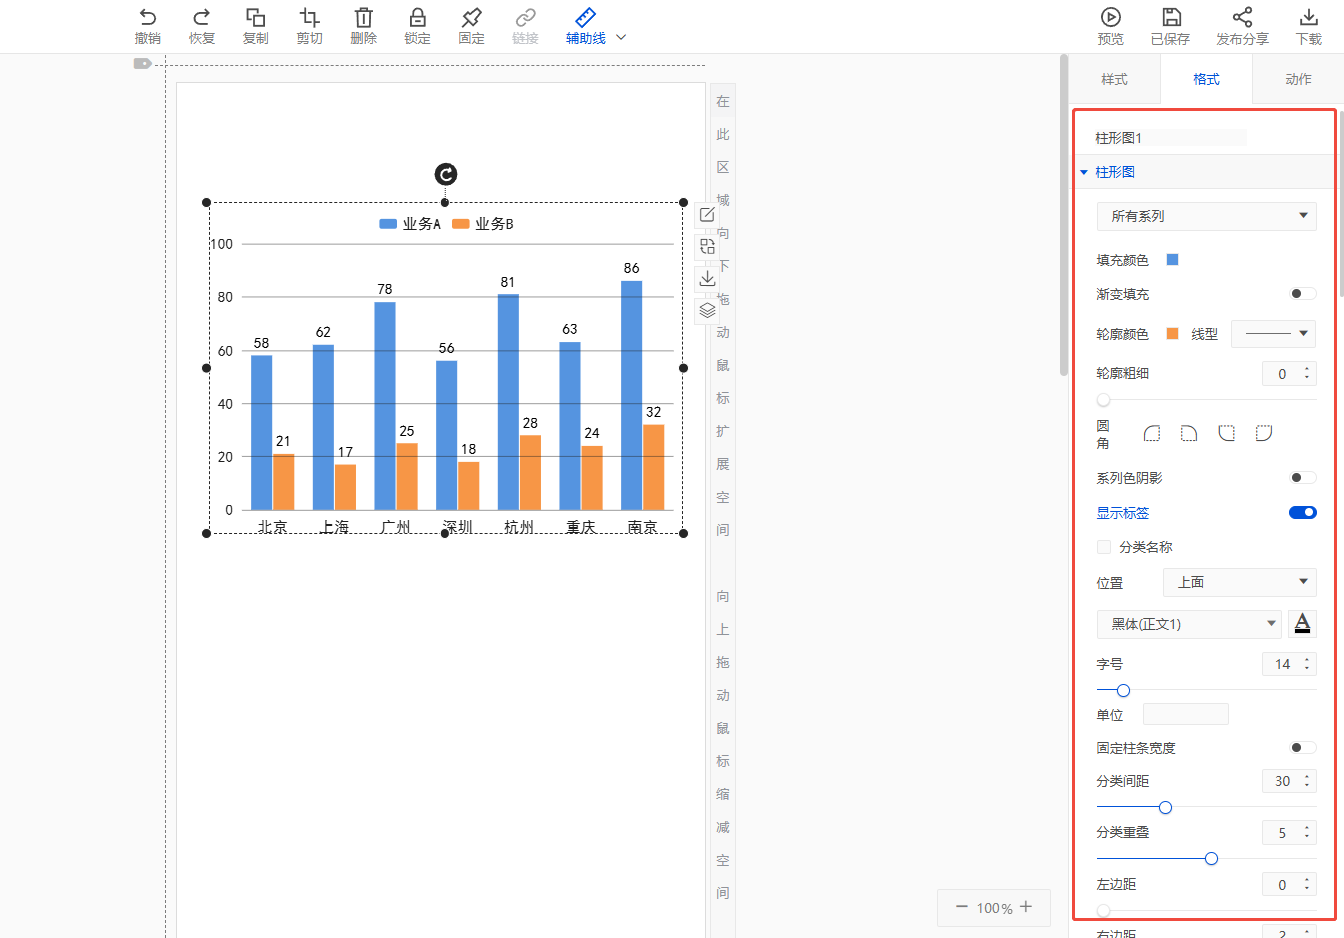1344x938 pixels.
Task: Toggle the 系列色阴影 switch
Action: point(1302,478)
